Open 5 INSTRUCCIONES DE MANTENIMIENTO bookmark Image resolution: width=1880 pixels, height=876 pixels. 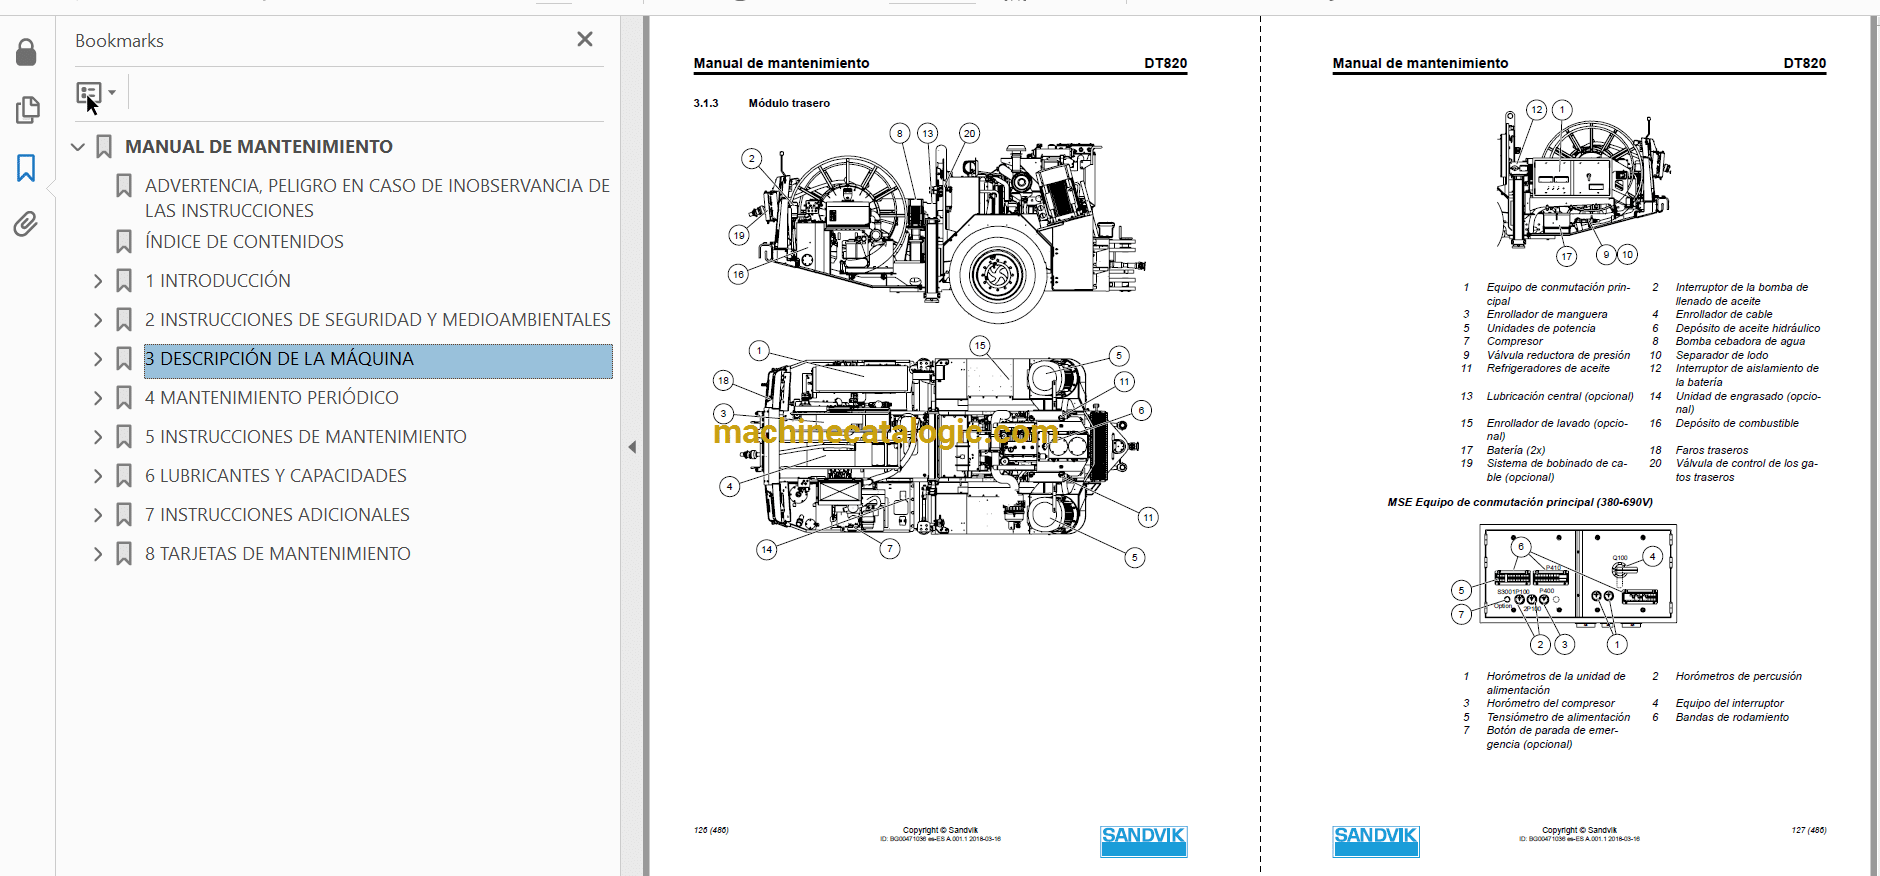306,437
